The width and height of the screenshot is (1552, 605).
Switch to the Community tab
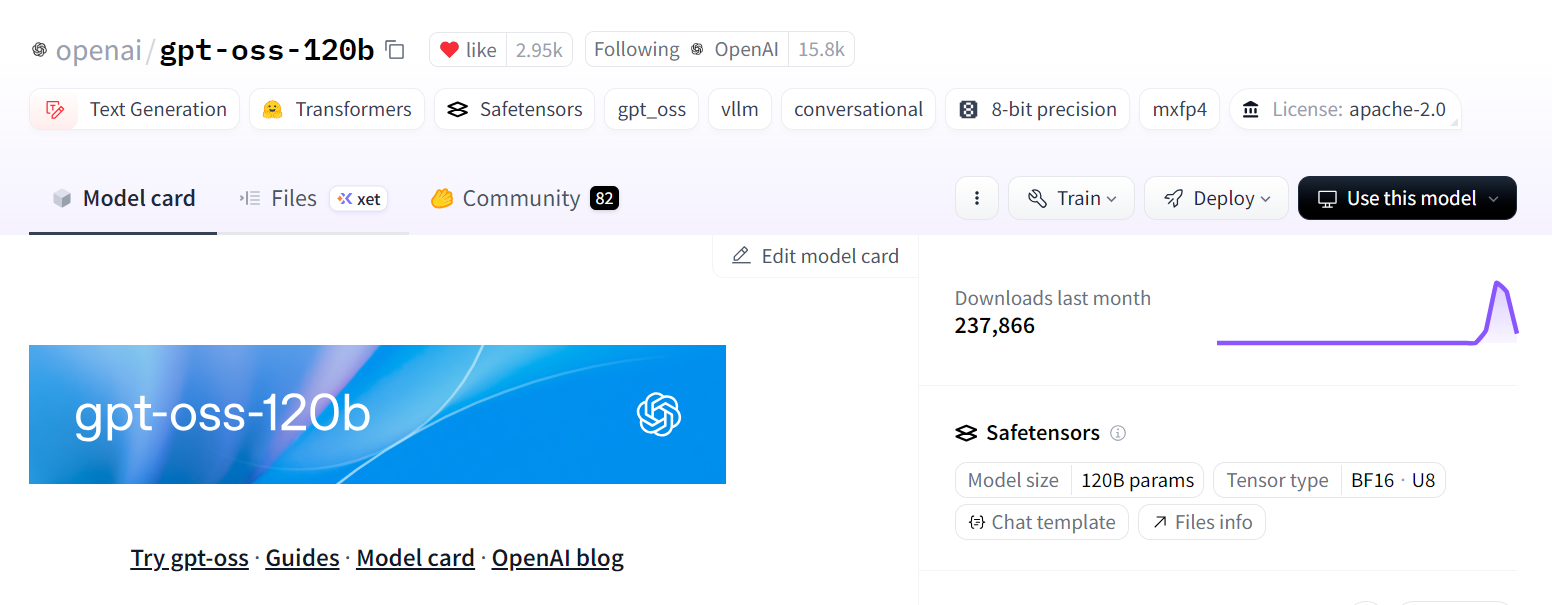coord(524,199)
